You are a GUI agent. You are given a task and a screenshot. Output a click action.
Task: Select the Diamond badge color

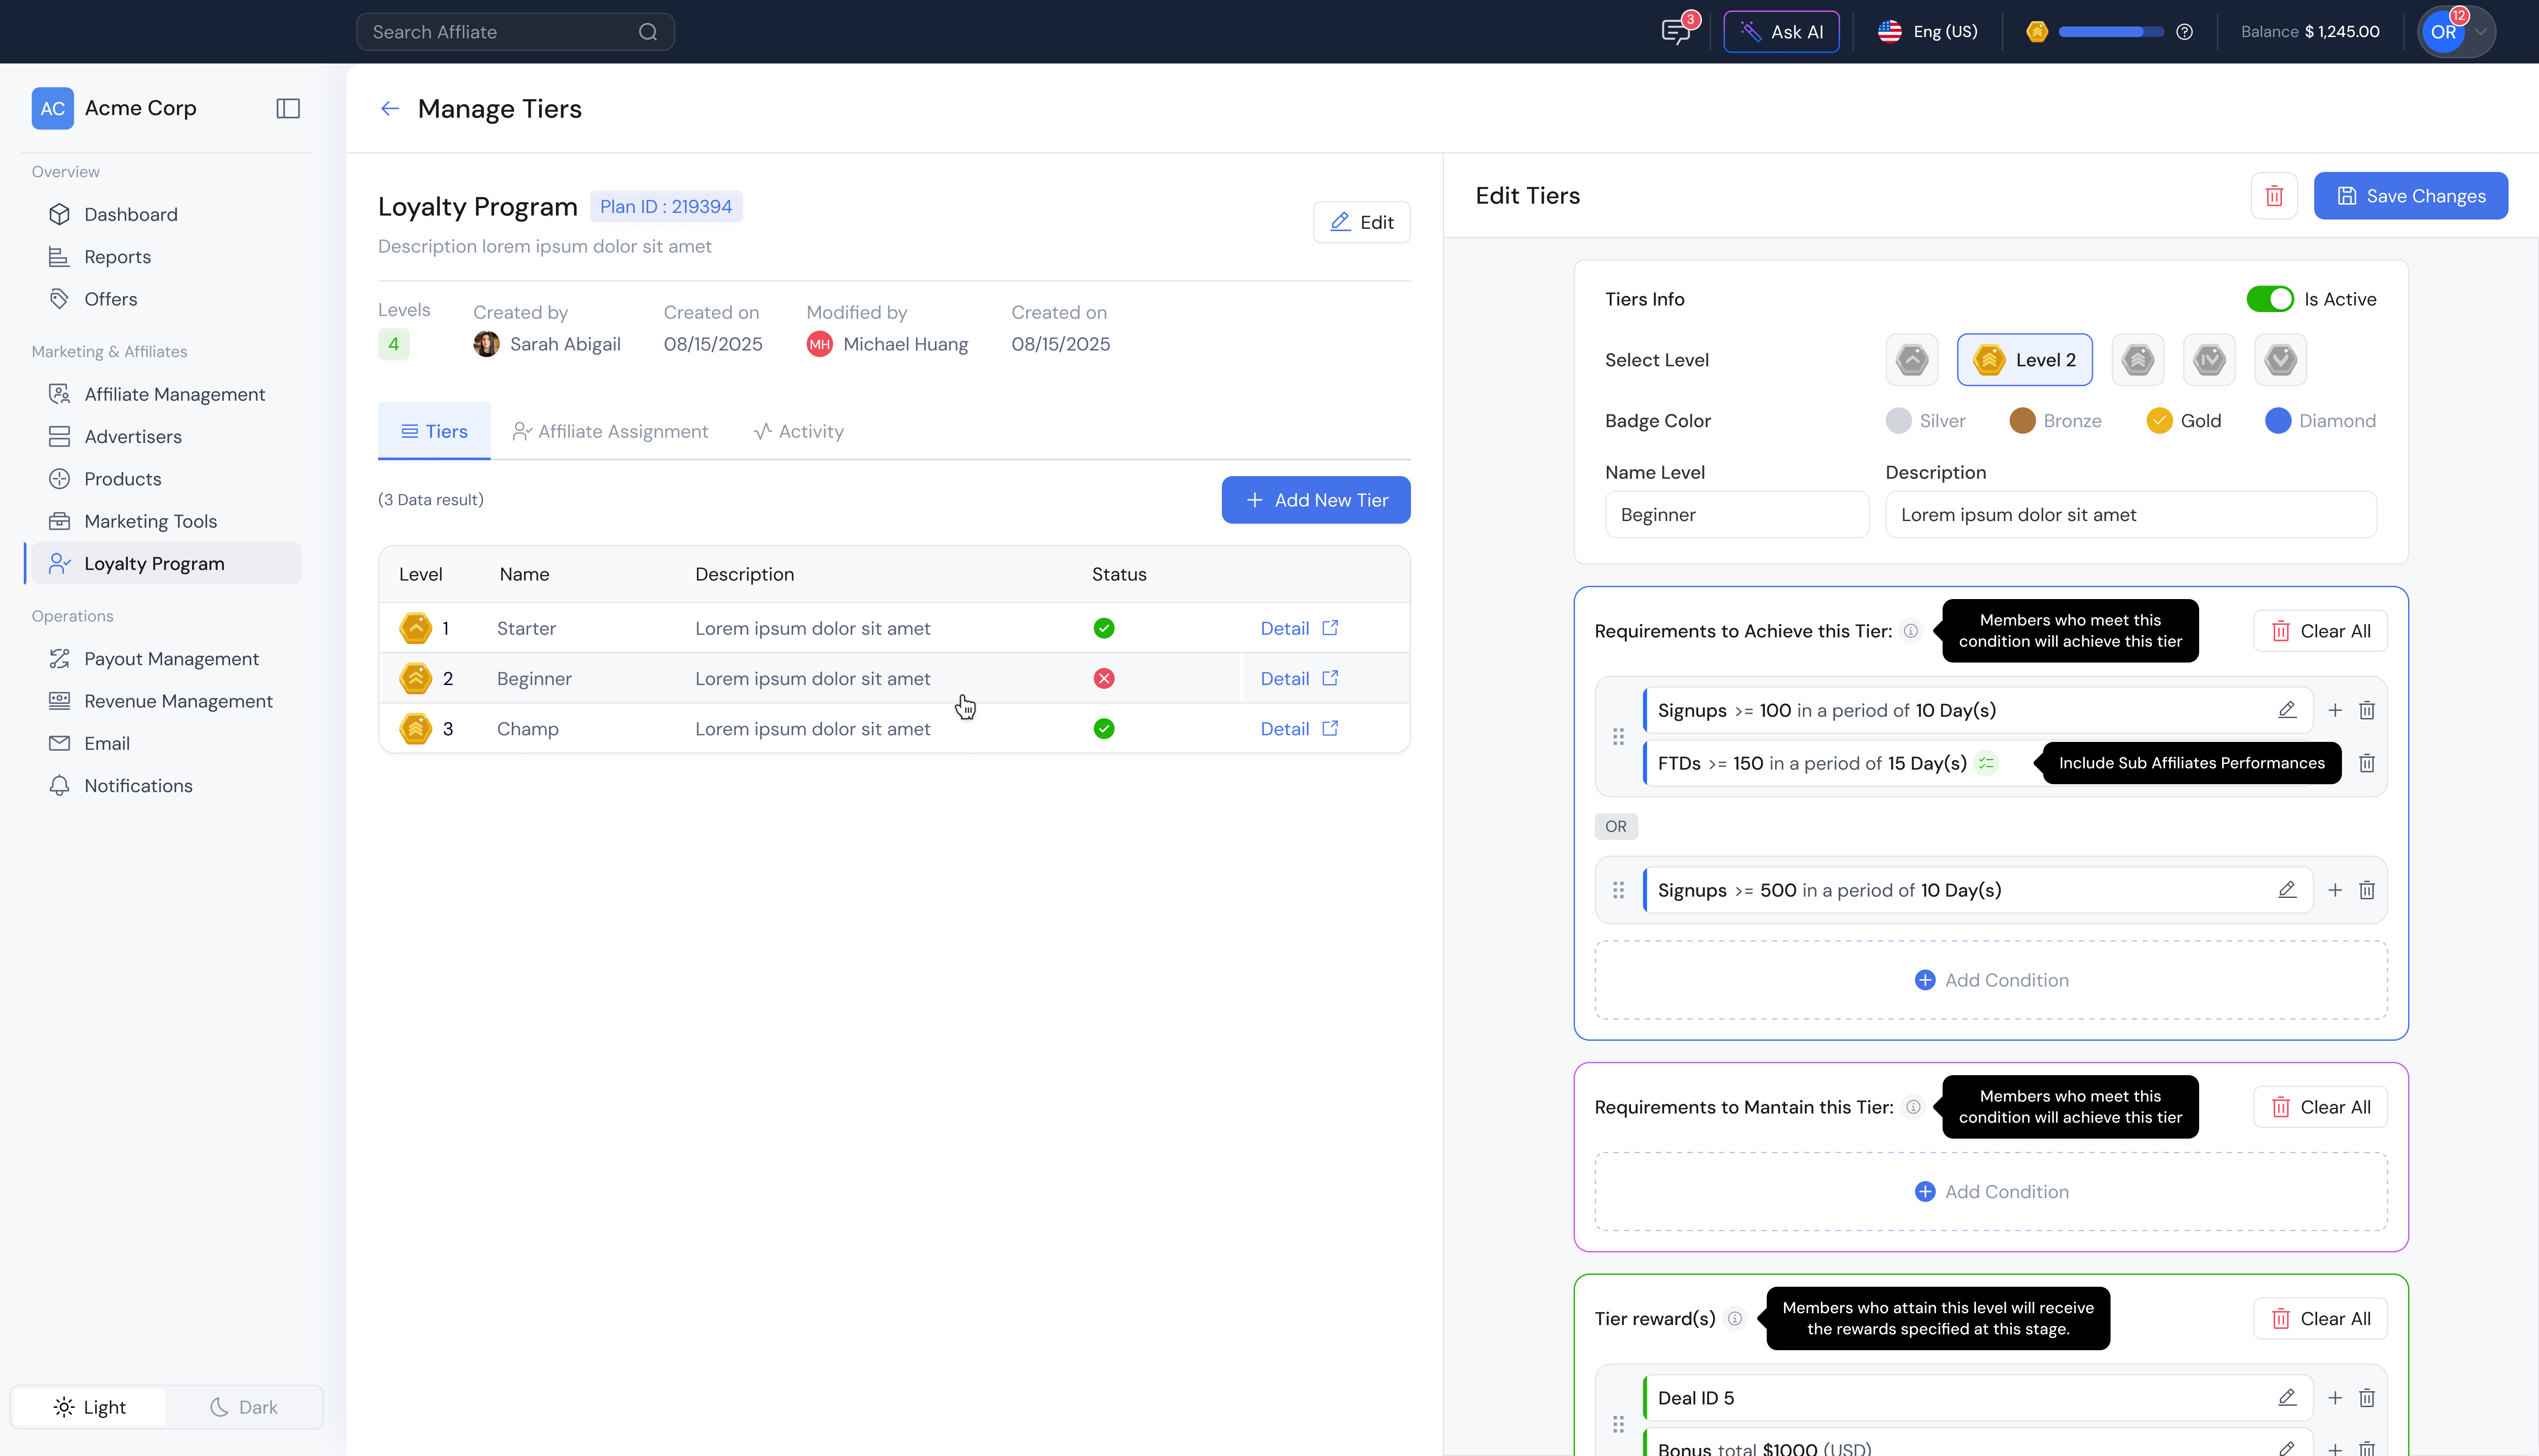point(2278,420)
